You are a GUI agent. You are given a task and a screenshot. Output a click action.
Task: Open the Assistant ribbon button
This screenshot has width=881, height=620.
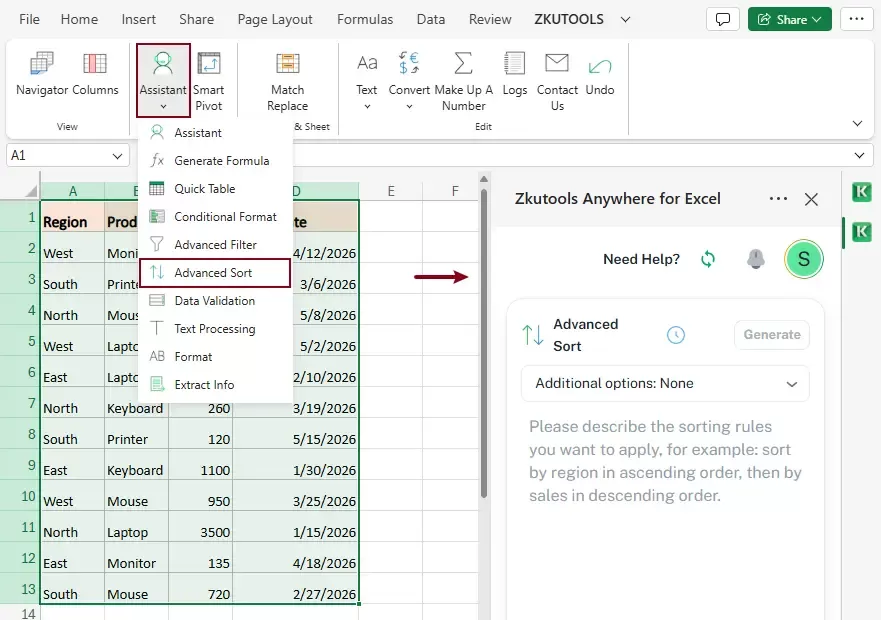tap(163, 80)
